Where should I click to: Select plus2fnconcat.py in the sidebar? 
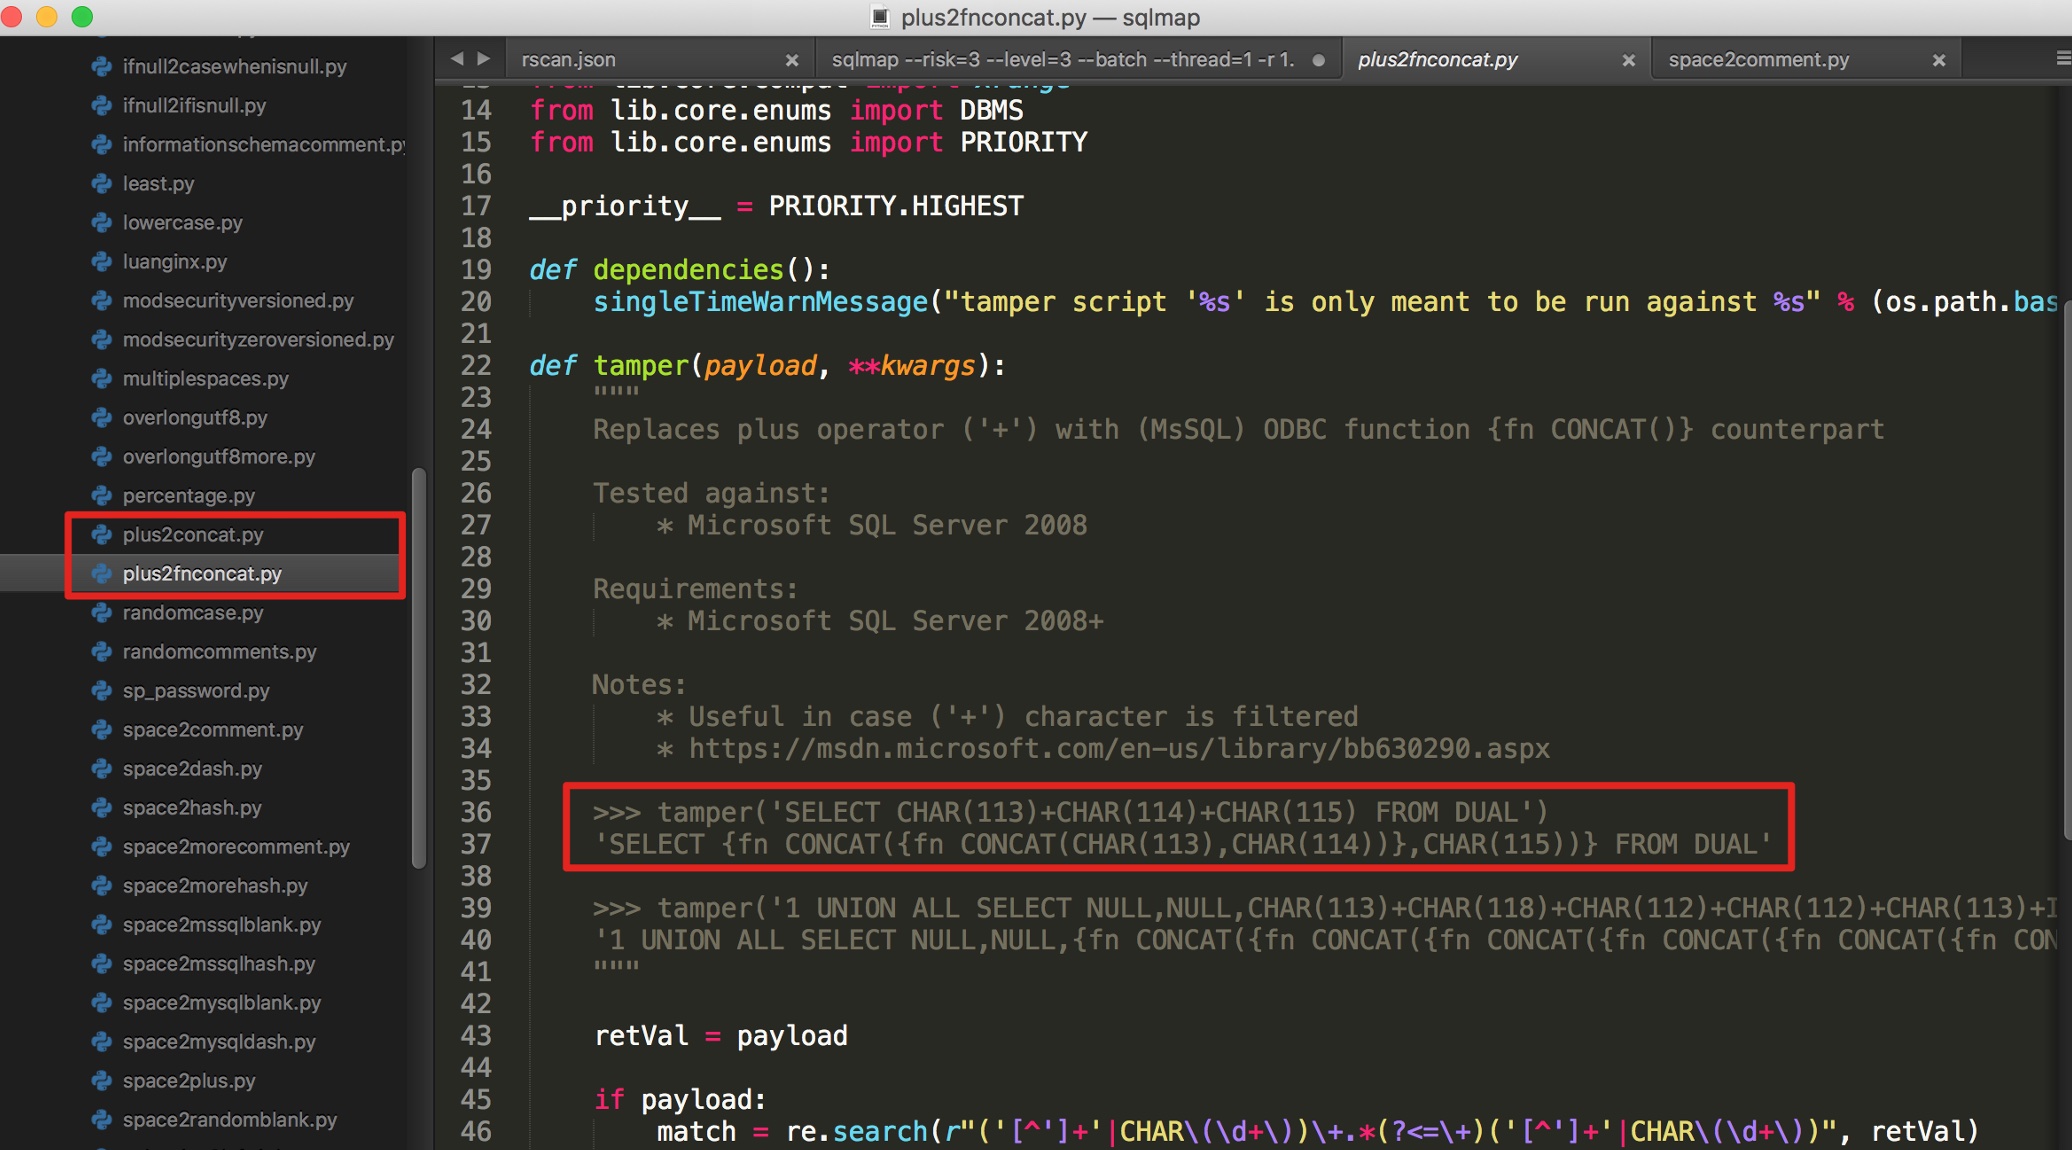point(202,574)
